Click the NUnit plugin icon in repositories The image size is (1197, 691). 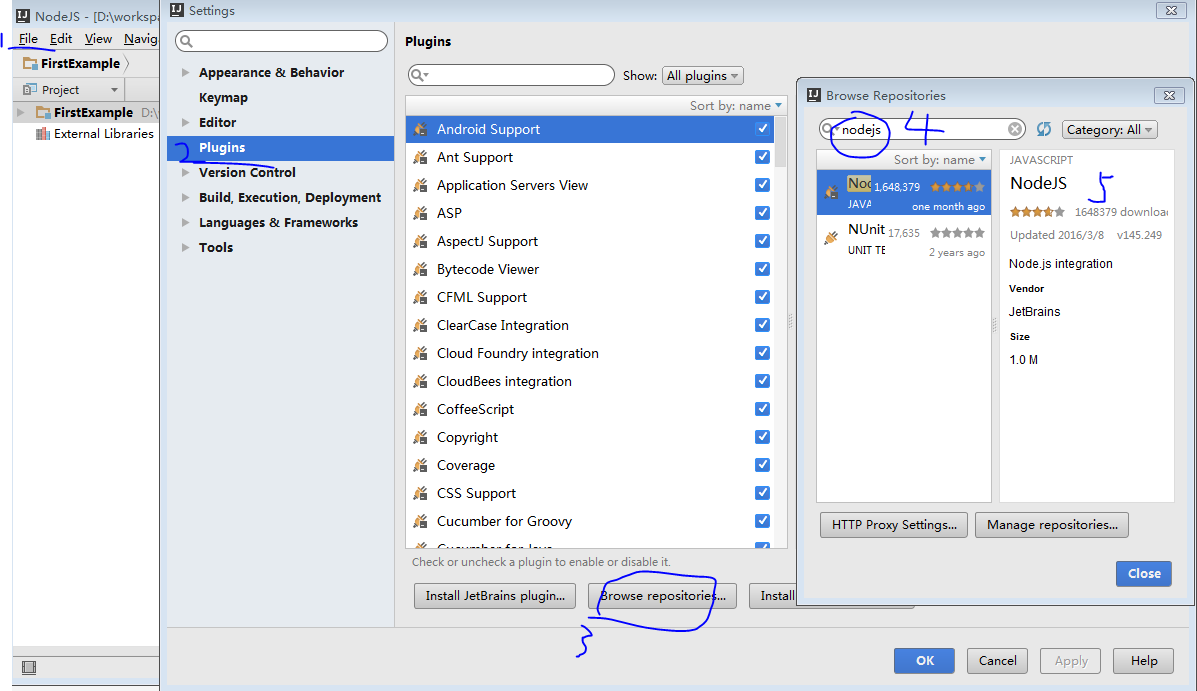pos(831,239)
